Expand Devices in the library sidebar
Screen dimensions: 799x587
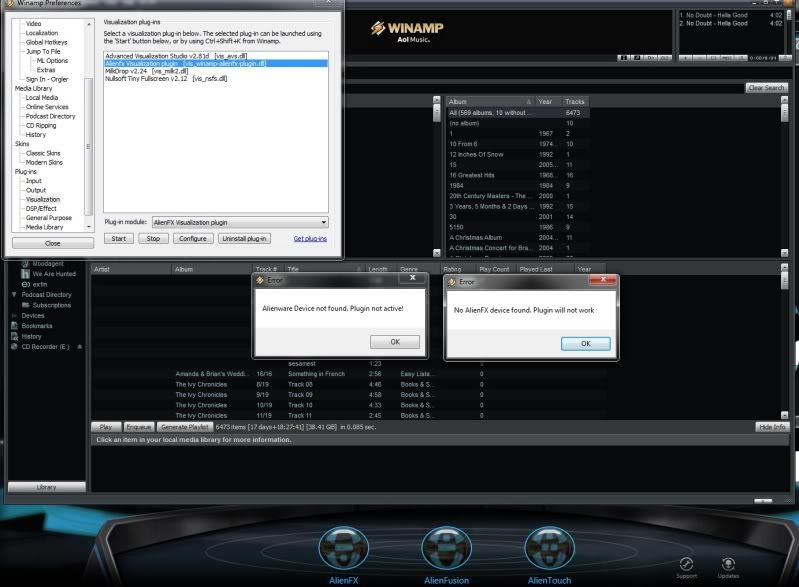(14, 316)
